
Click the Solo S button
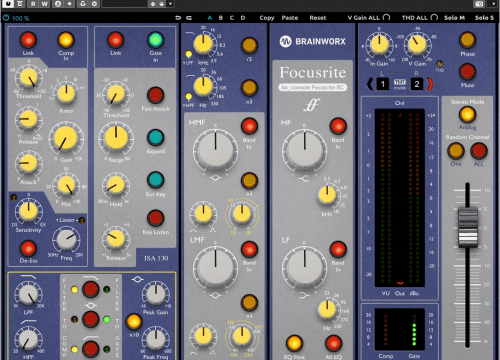click(484, 18)
